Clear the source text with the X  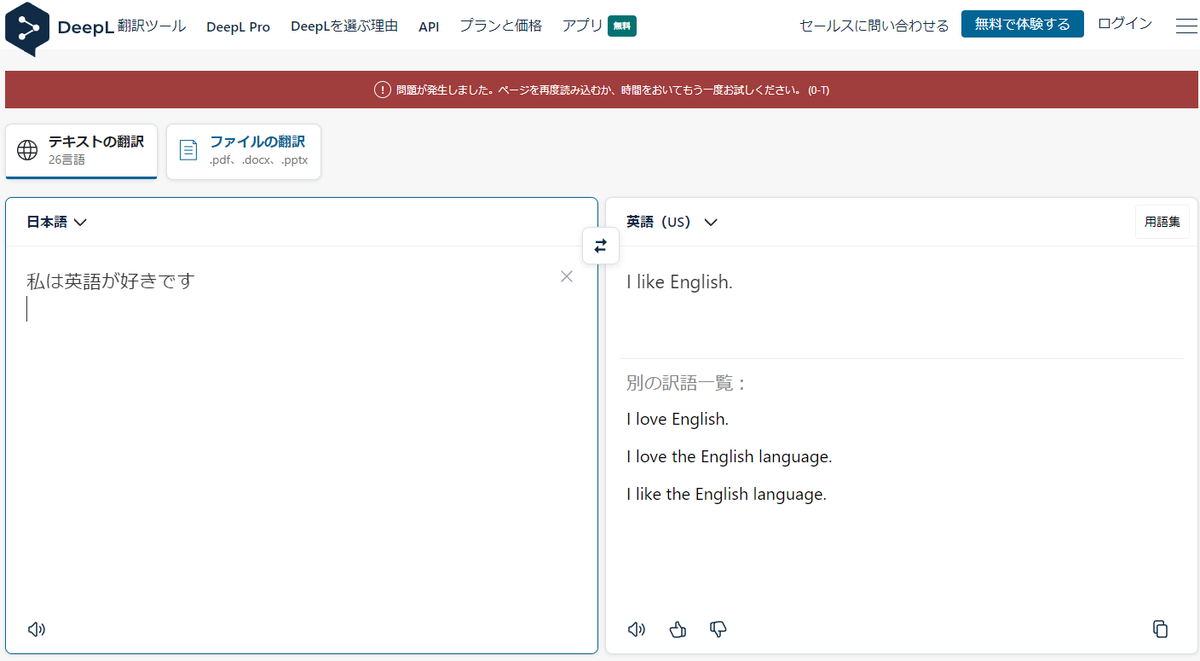567,277
